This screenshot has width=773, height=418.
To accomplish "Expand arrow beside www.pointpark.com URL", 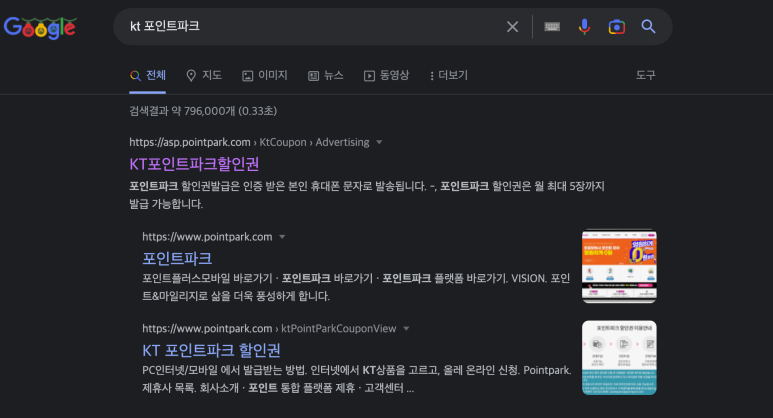I will coord(282,237).
